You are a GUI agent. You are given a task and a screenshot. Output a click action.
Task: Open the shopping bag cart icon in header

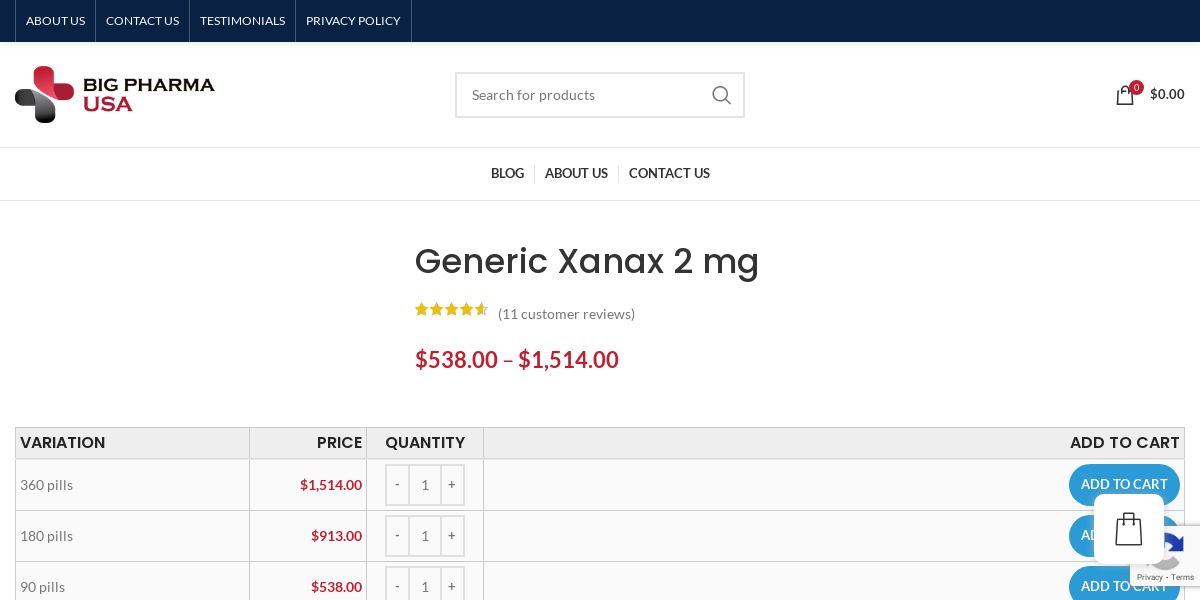[x=1125, y=95]
